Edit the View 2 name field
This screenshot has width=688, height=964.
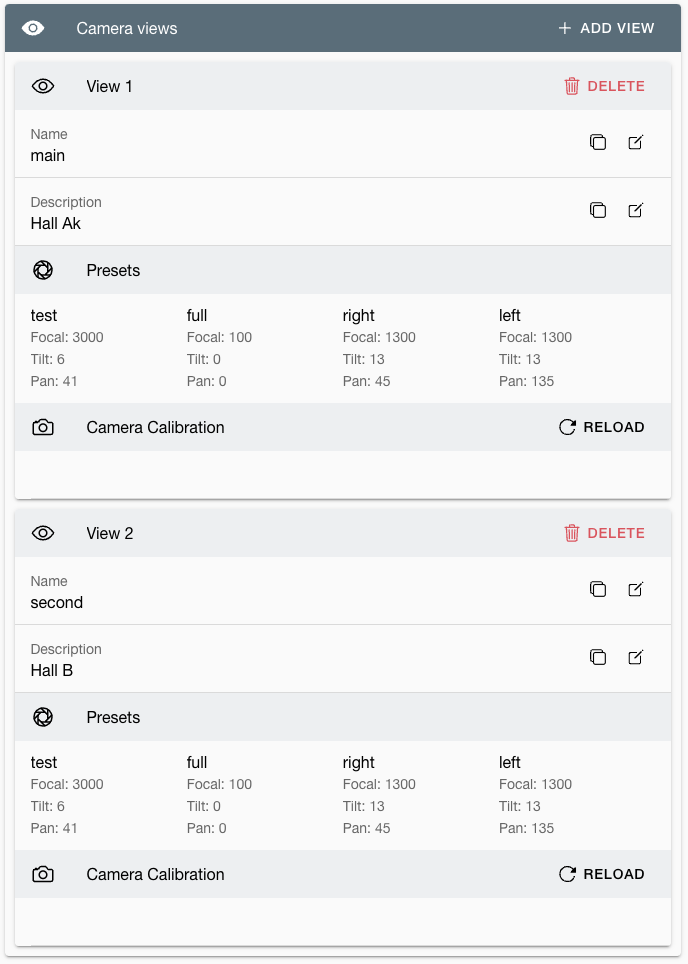point(636,589)
